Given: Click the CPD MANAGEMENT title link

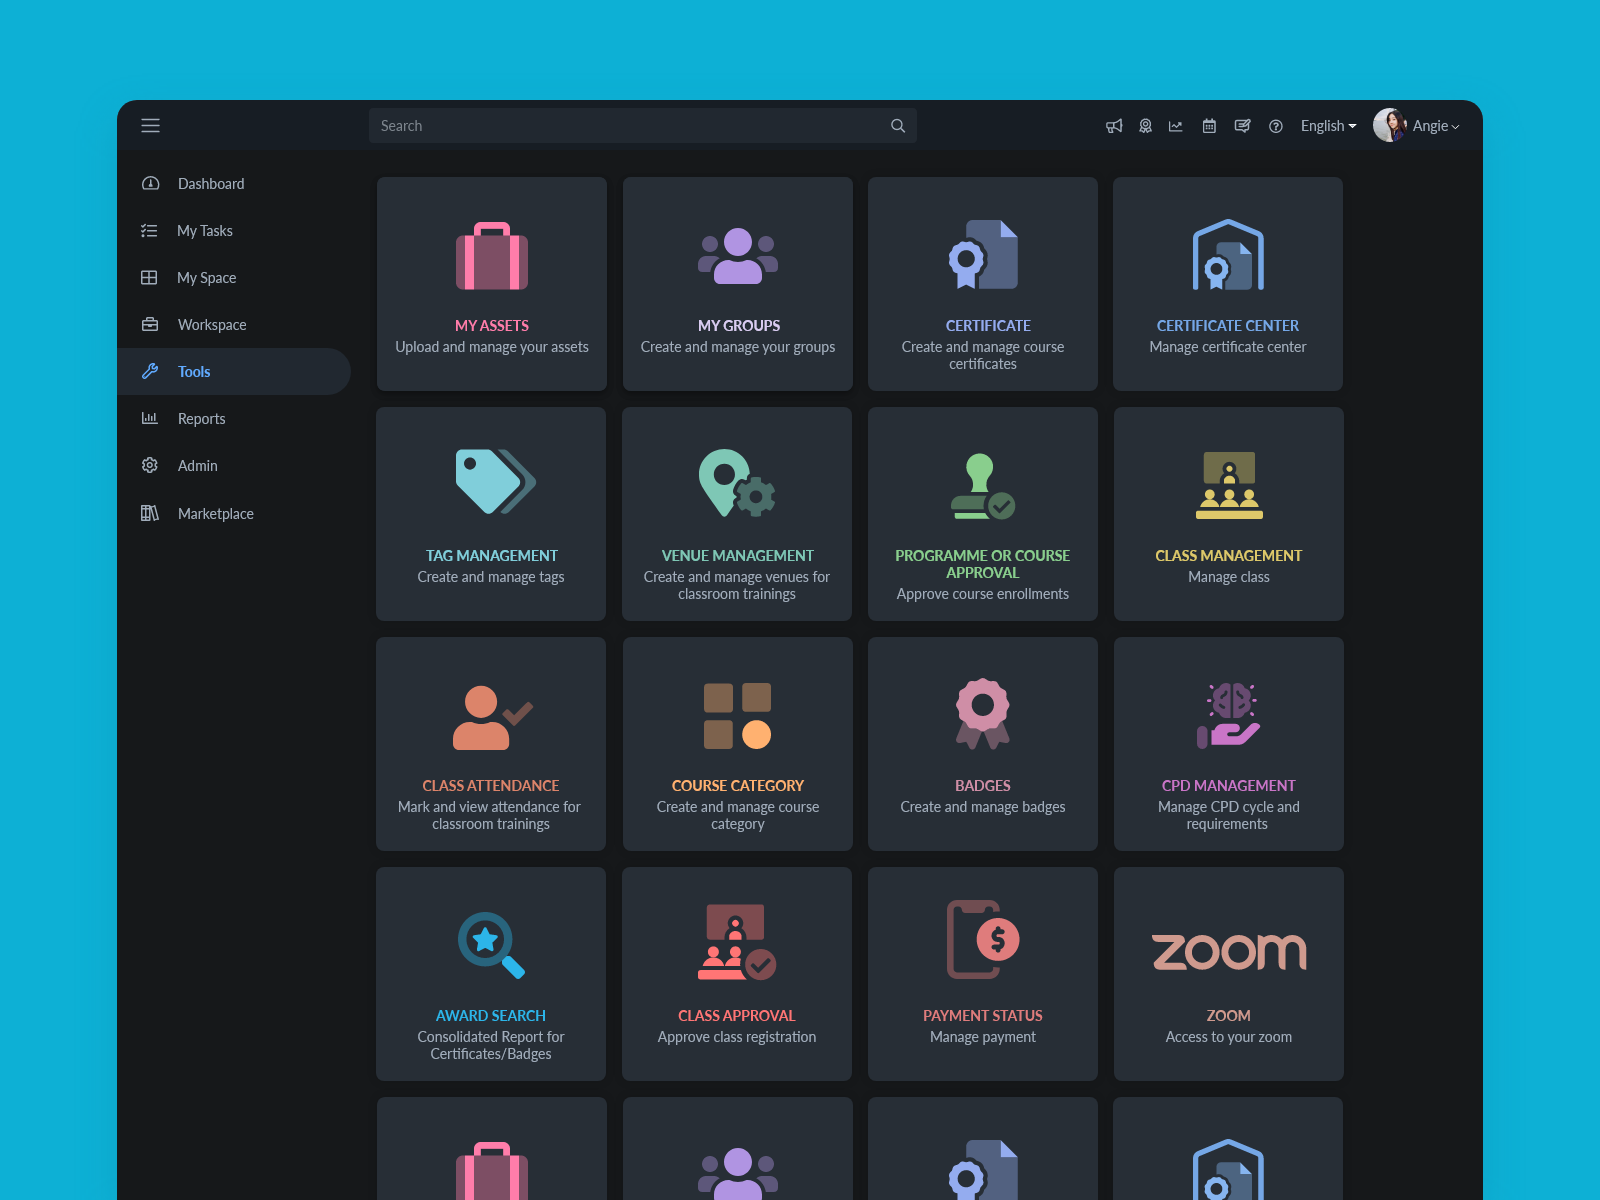Looking at the screenshot, I should tap(1229, 786).
